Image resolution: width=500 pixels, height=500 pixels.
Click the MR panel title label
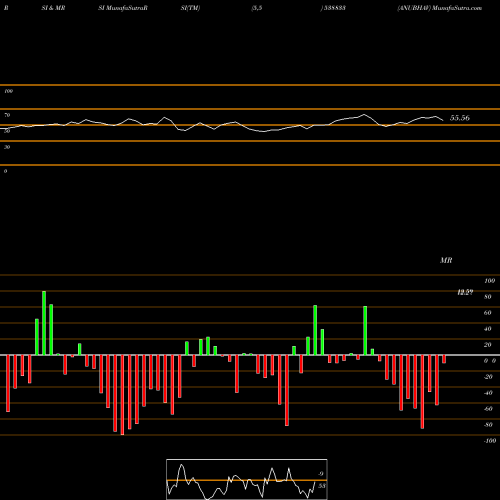[446, 260]
